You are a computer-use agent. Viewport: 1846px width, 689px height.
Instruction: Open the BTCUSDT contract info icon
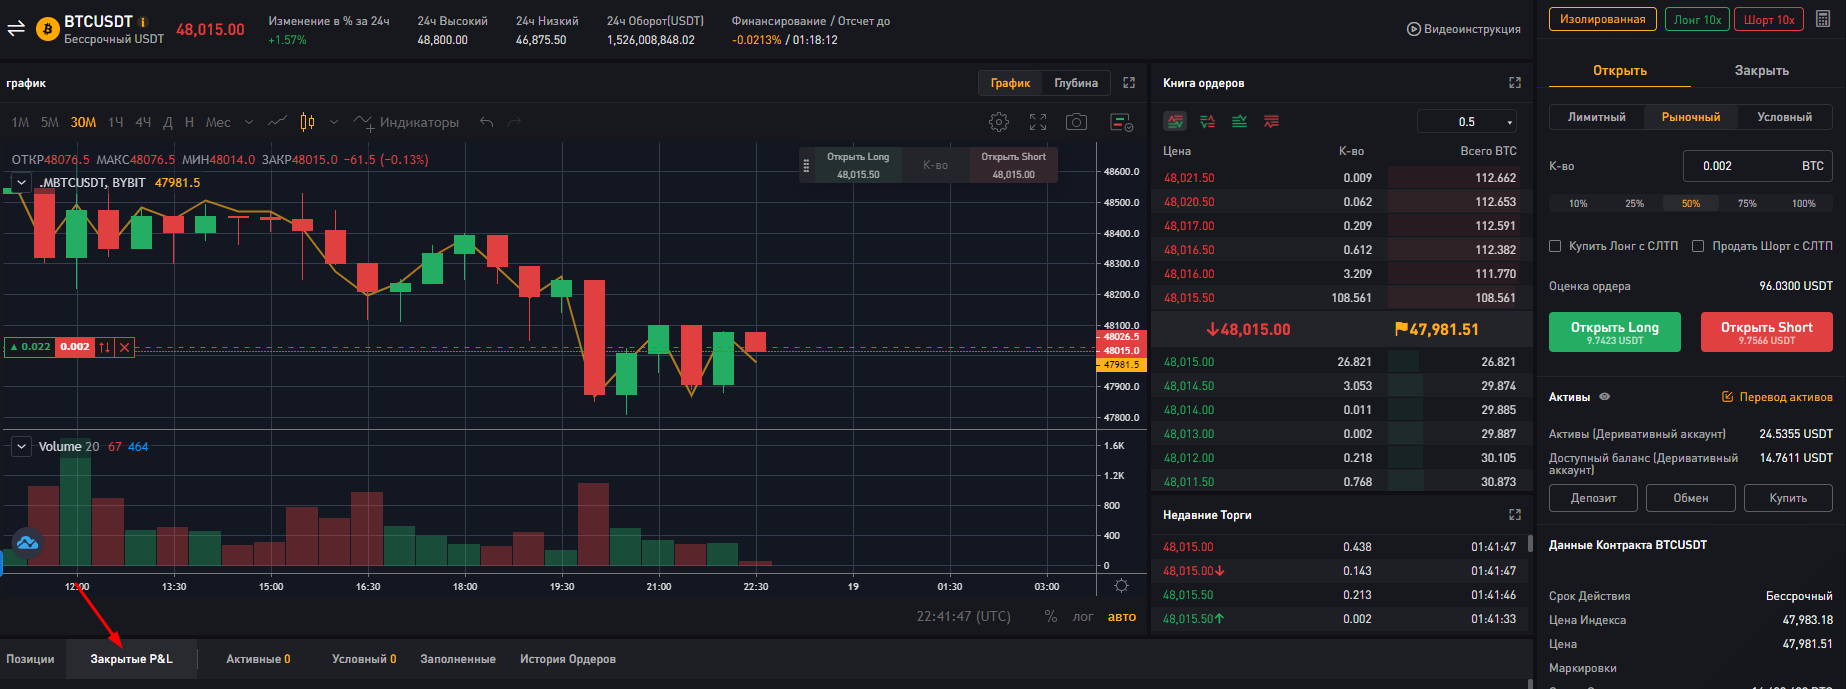(143, 22)
